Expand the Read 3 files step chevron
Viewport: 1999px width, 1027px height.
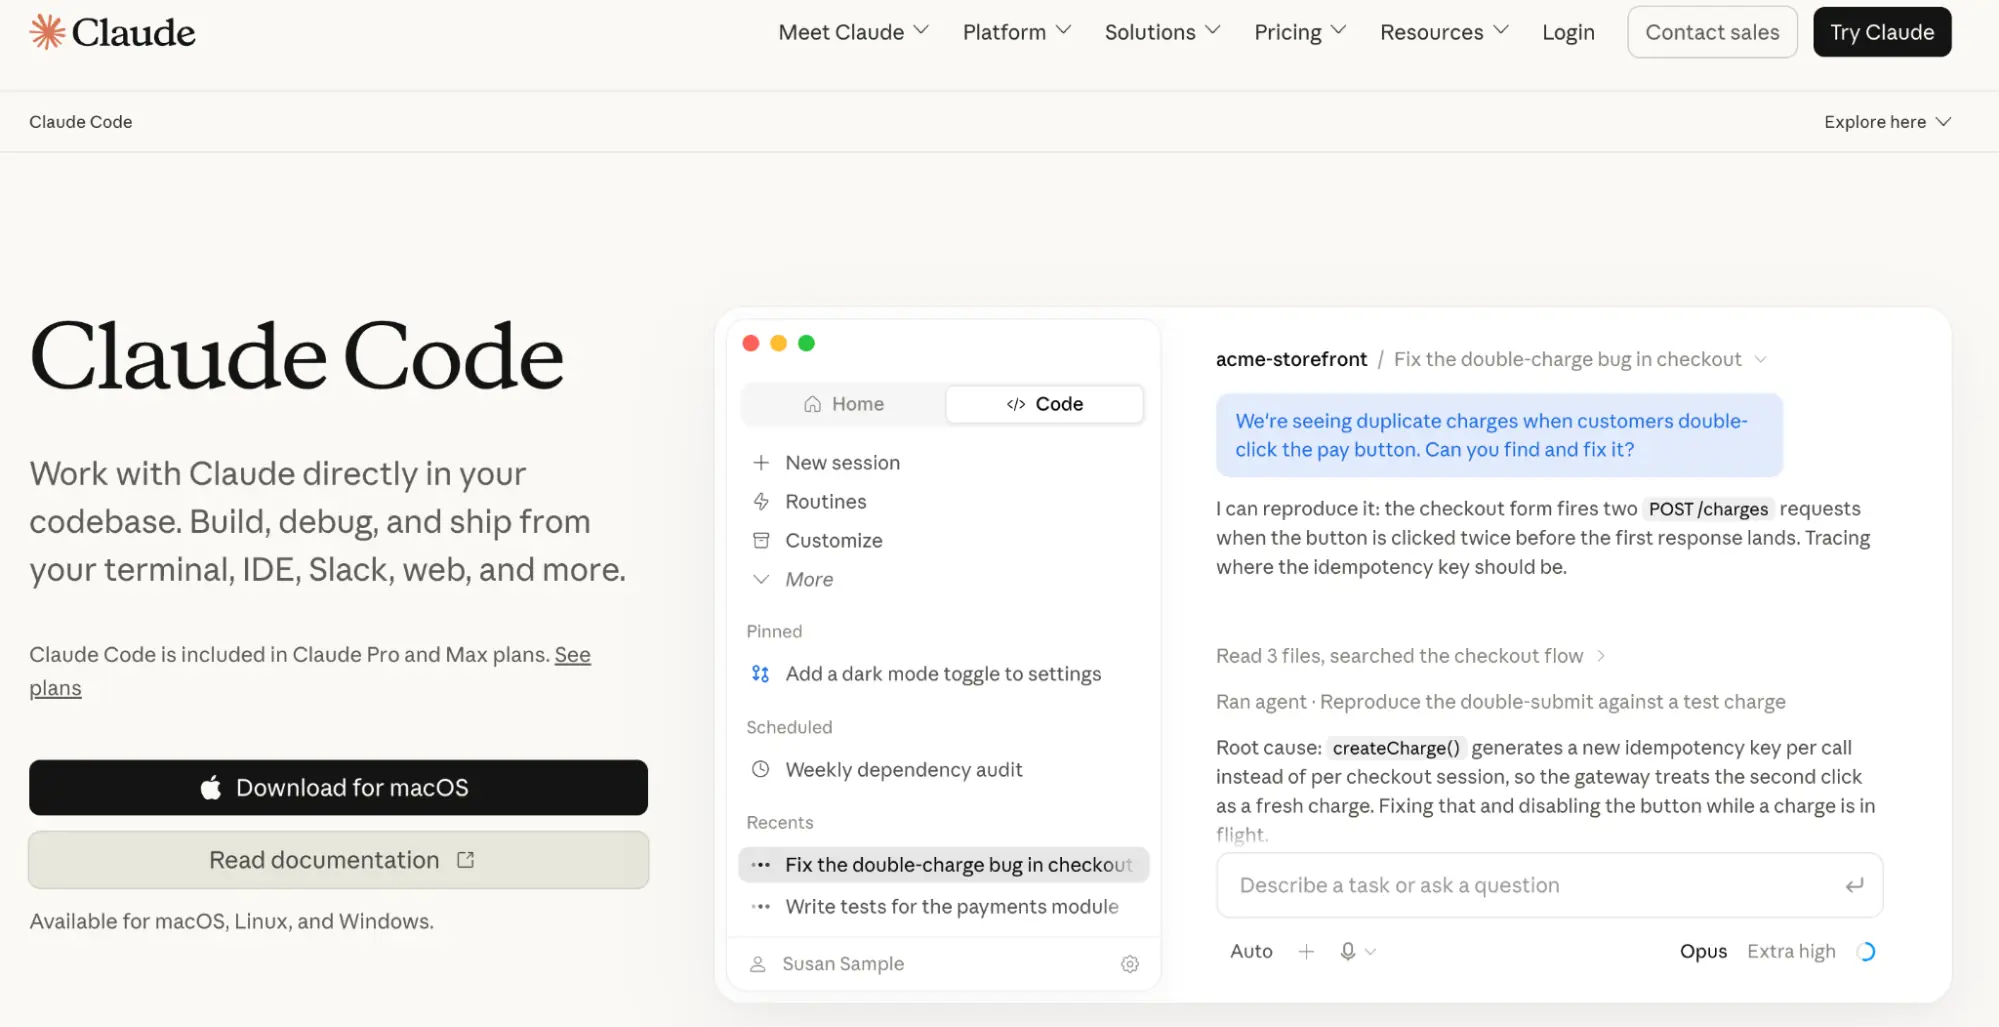1601,656
